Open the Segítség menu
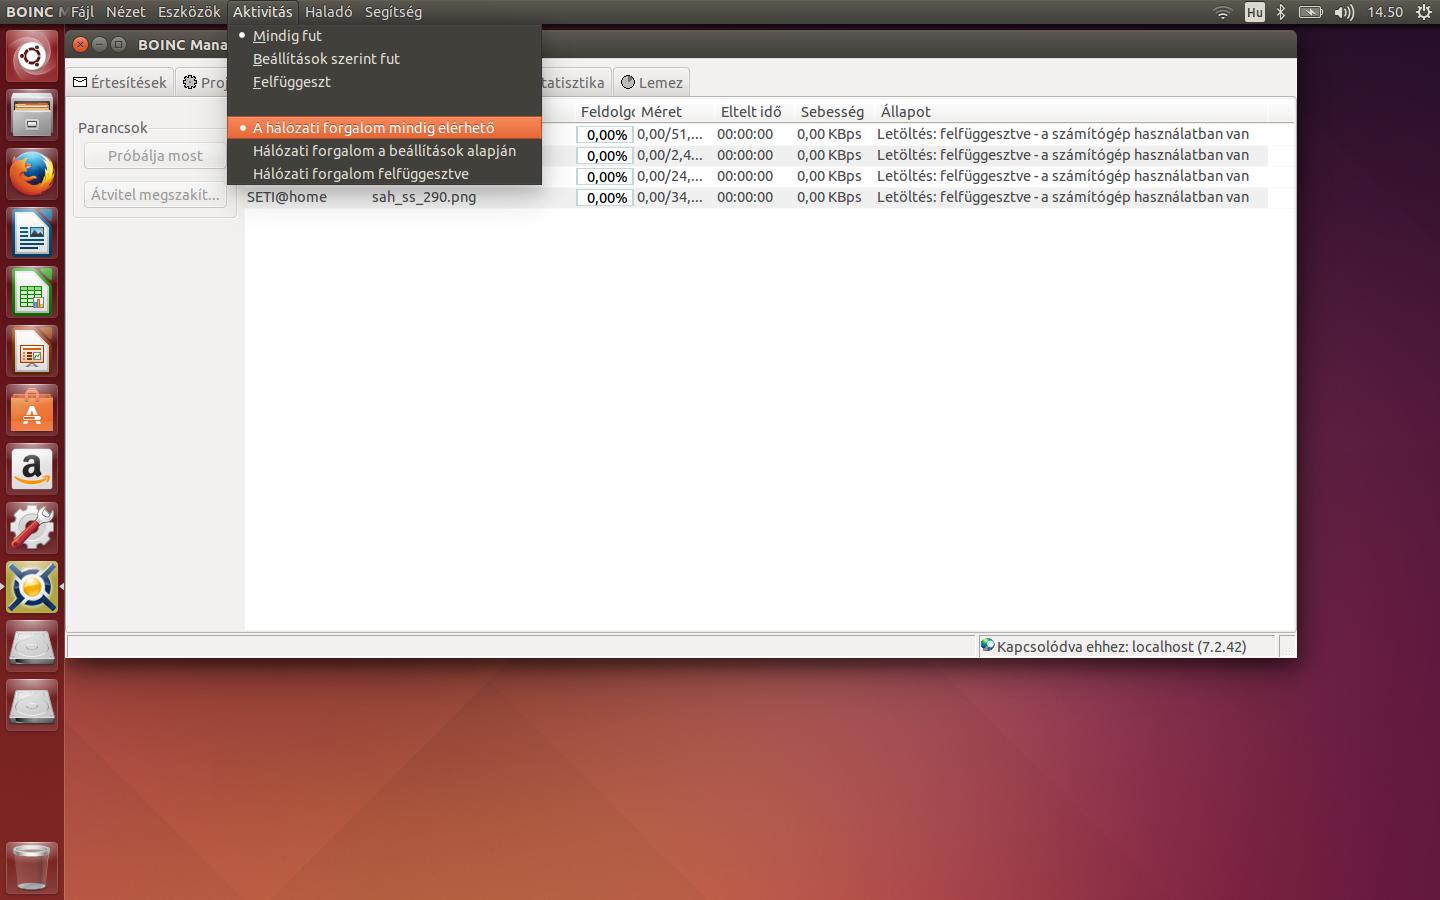The height and width of the screenshot is (900, 1440). (393, 12)
